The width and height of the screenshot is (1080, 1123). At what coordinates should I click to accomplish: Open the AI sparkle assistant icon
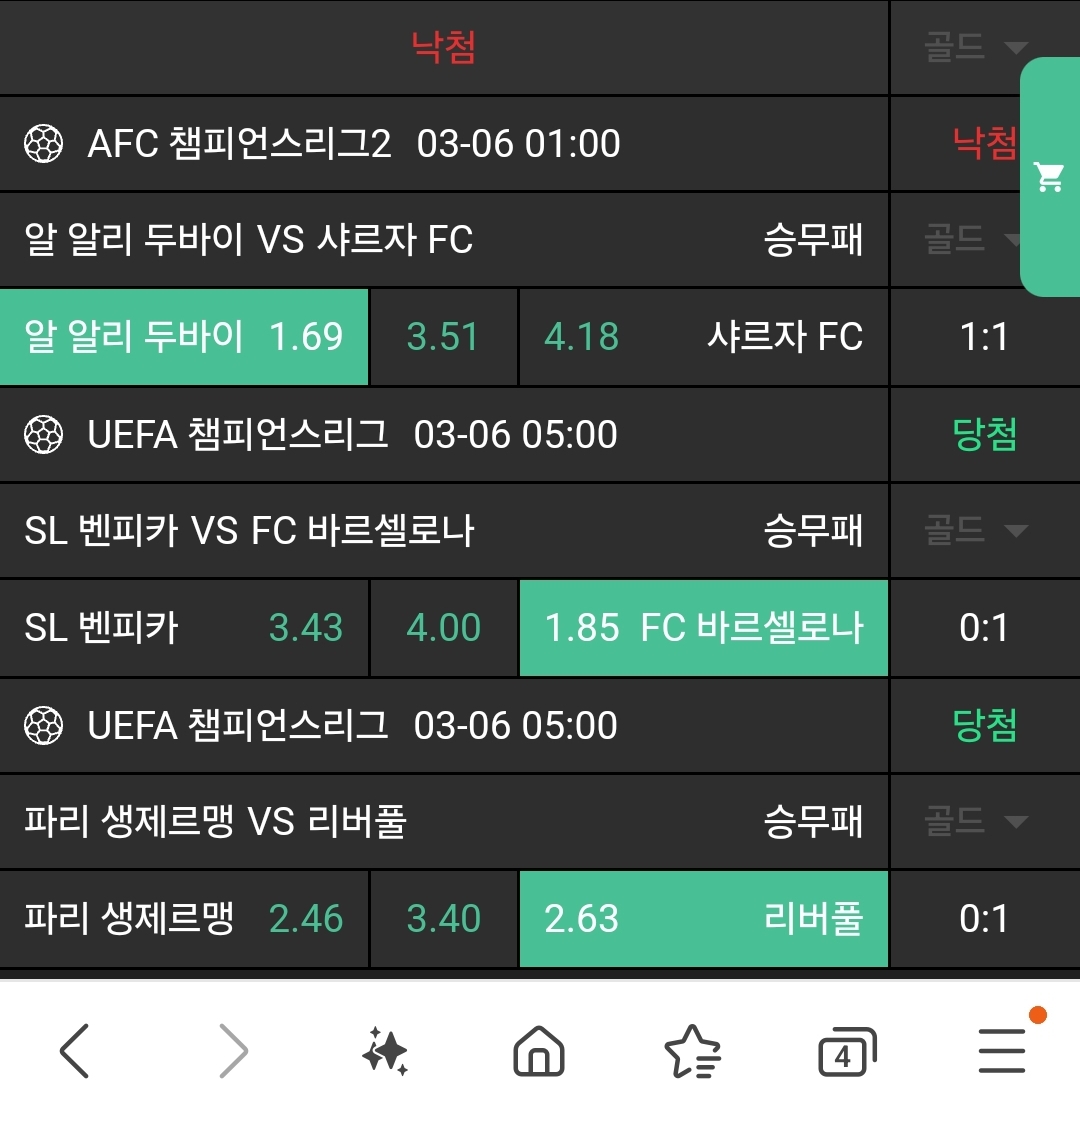coord(385,1051)
